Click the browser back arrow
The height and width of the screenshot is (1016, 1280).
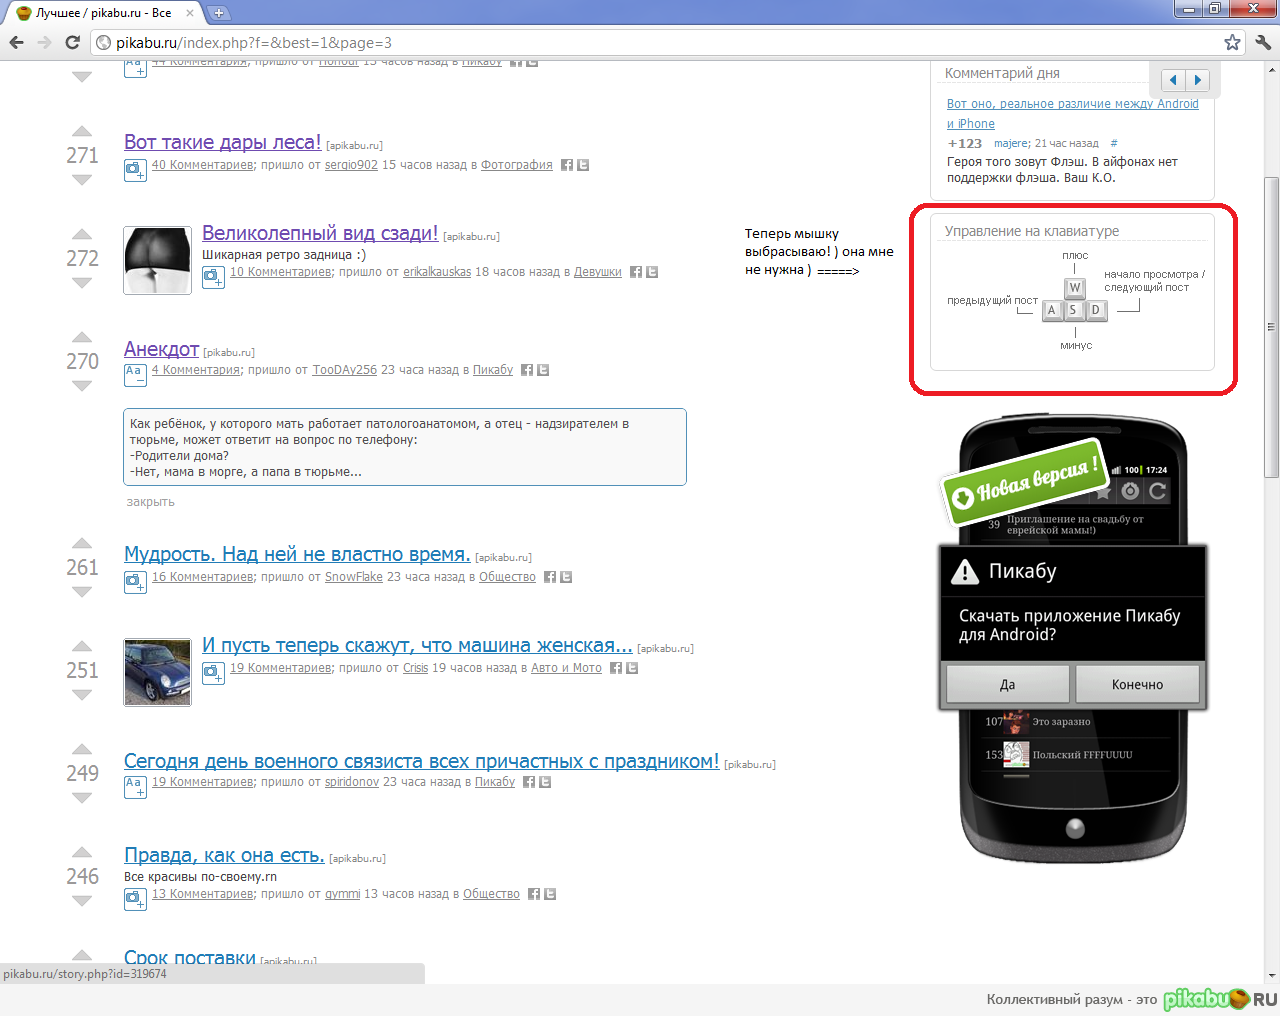coord(16,42)
